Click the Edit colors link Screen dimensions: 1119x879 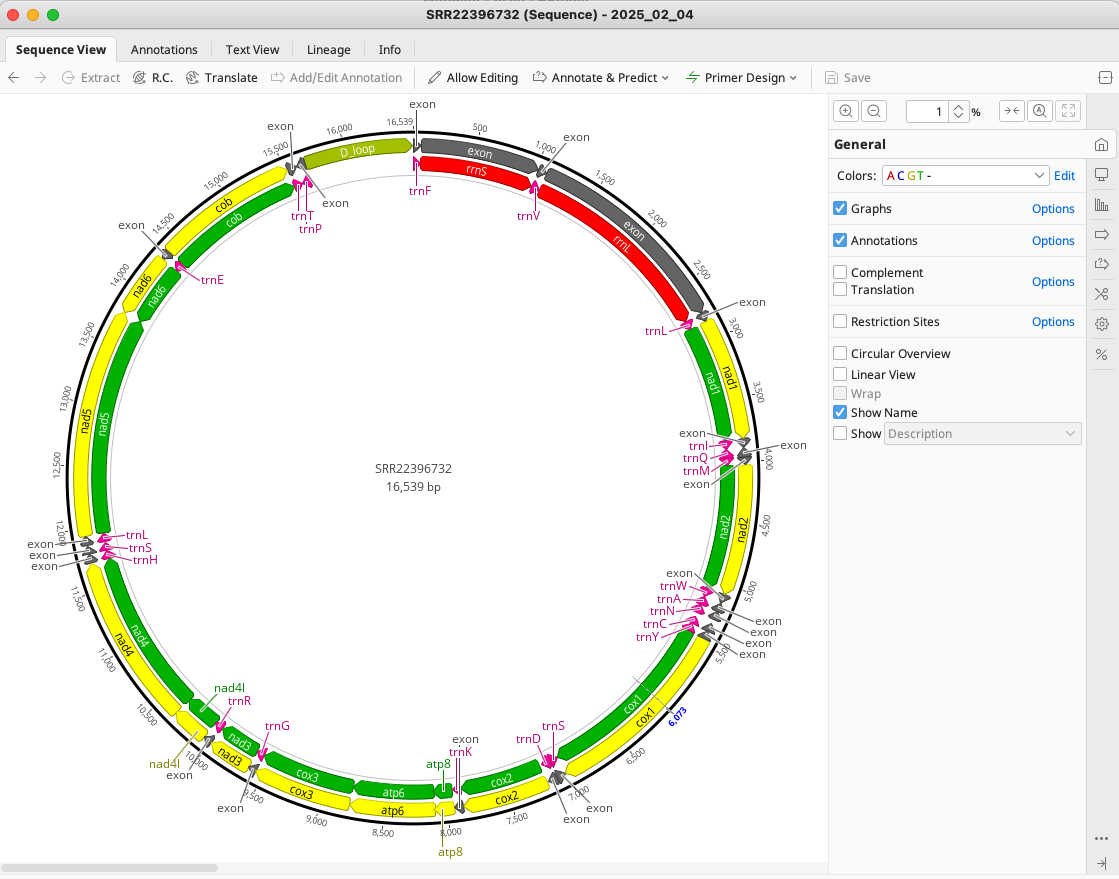(x=1064, y=176)
